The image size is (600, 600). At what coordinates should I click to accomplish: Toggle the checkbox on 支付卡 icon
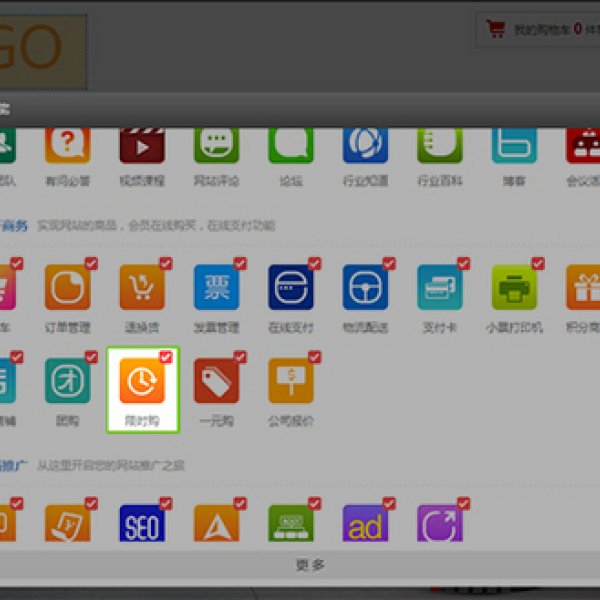tap(463, 263)
